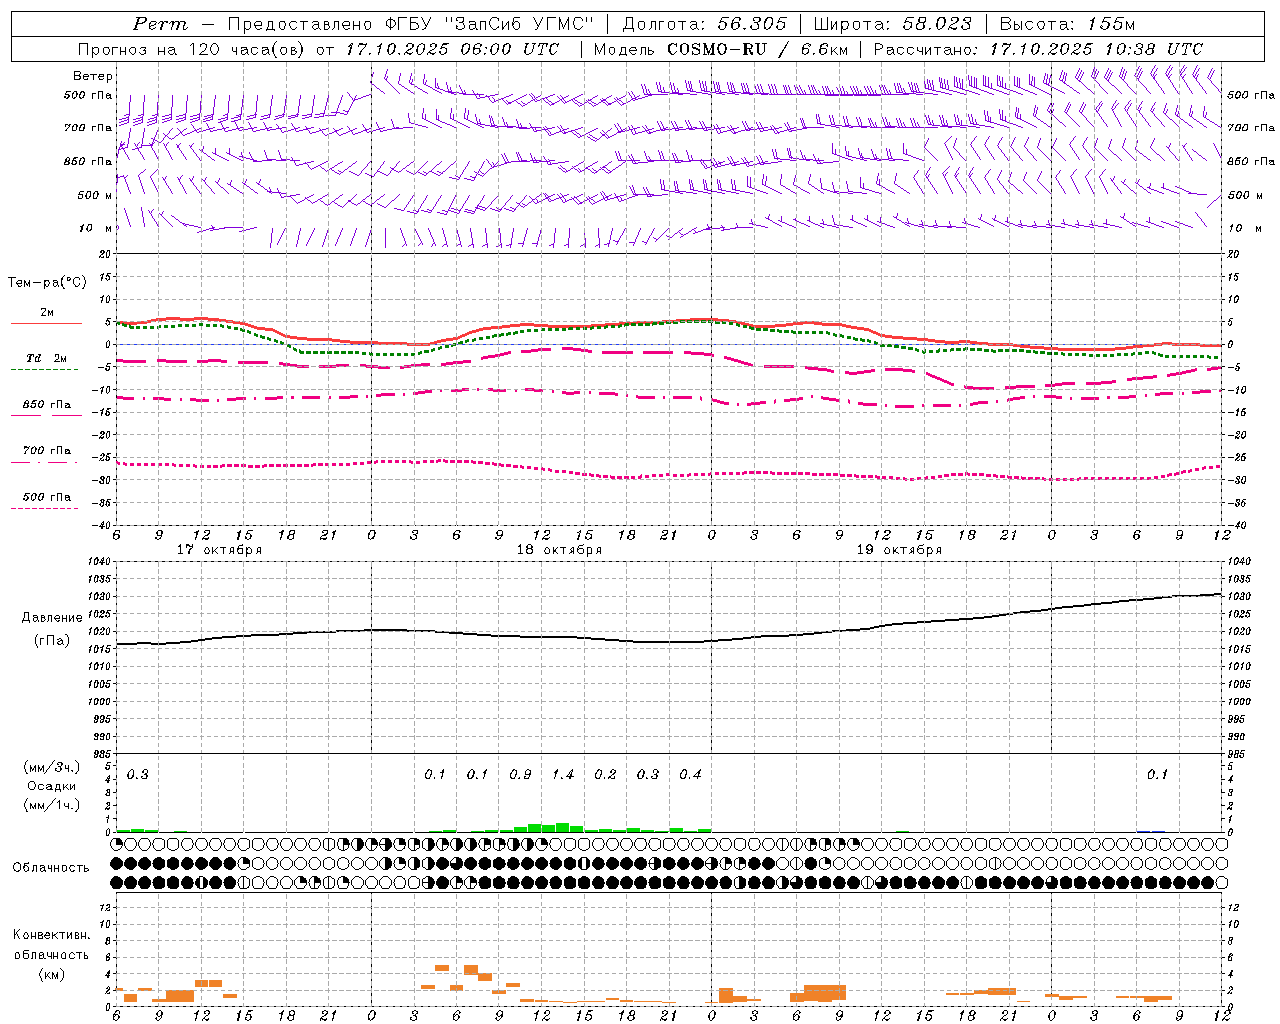Click the "0.4" precipitation value

[690, 775]
